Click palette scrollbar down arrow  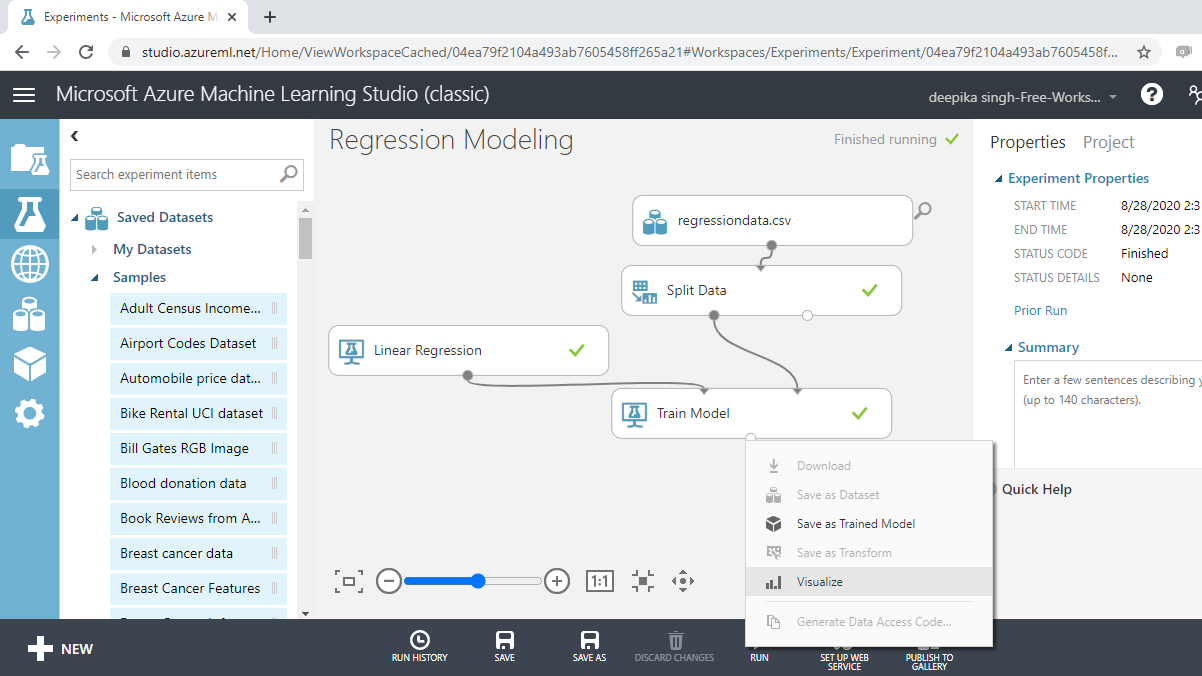pos(305,613)
